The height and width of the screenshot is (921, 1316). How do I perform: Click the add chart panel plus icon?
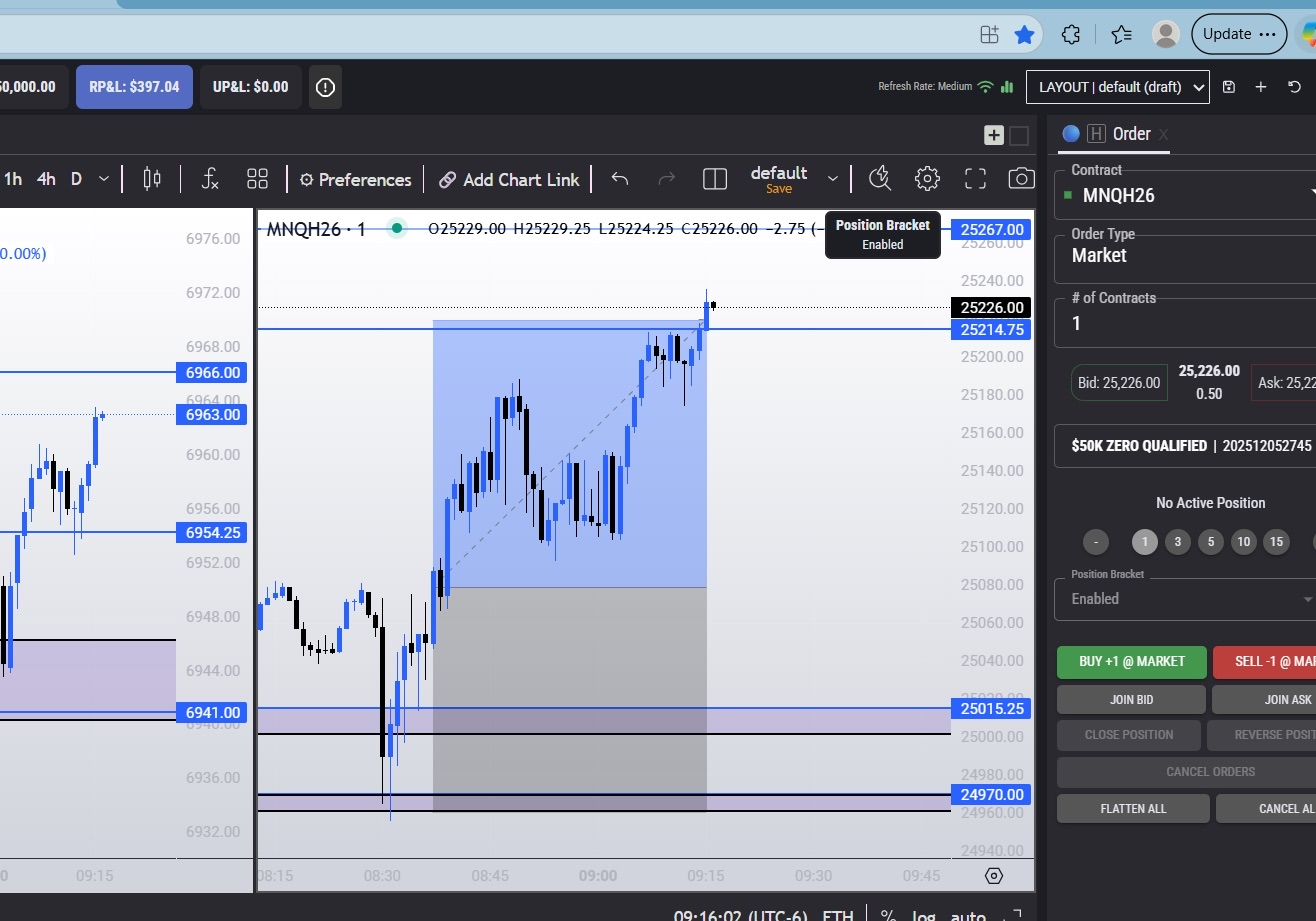(x=994, y=136)
